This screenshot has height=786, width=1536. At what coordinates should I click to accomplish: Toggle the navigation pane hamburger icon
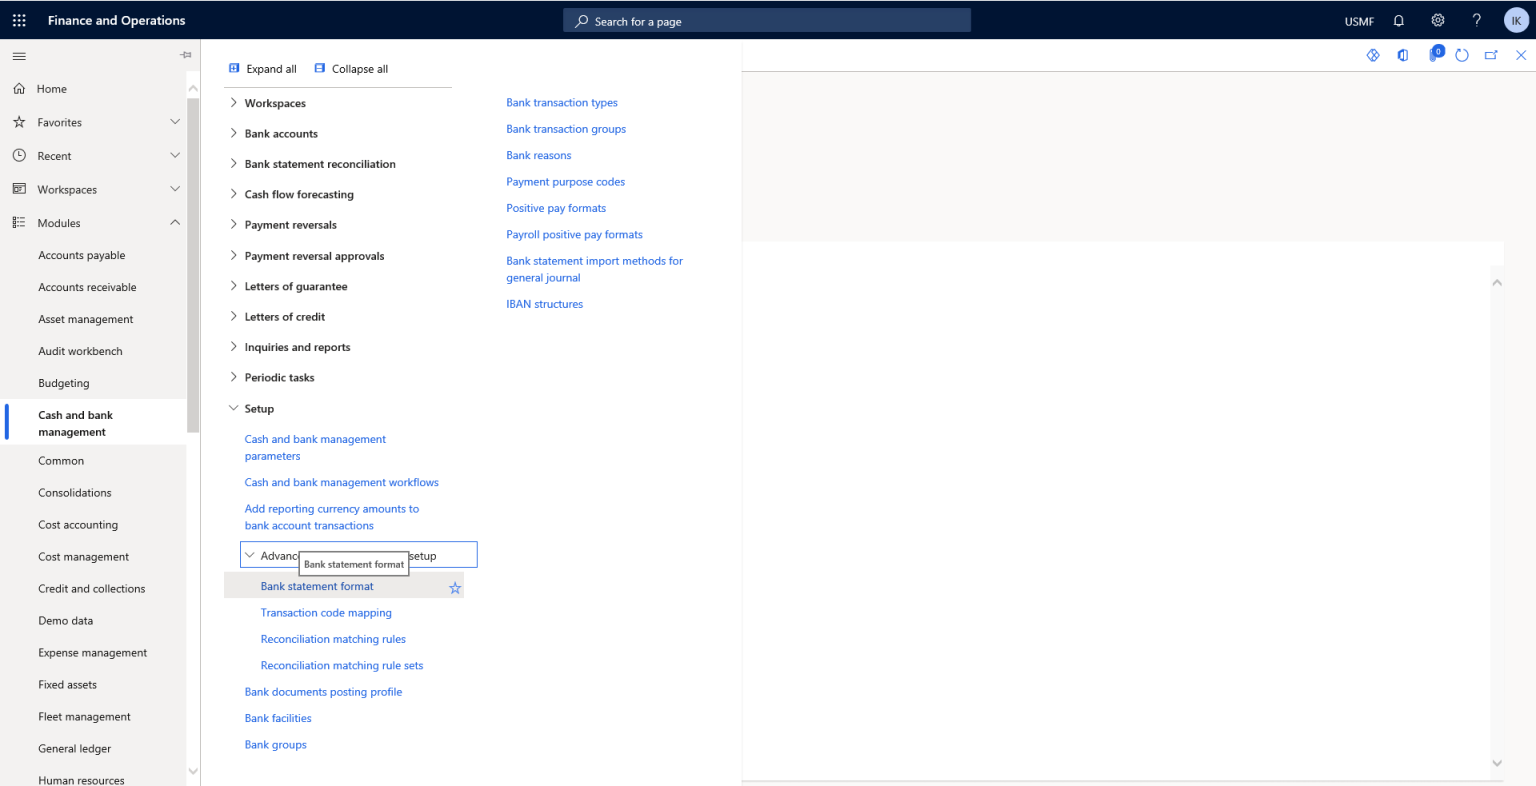pos(18,56)
